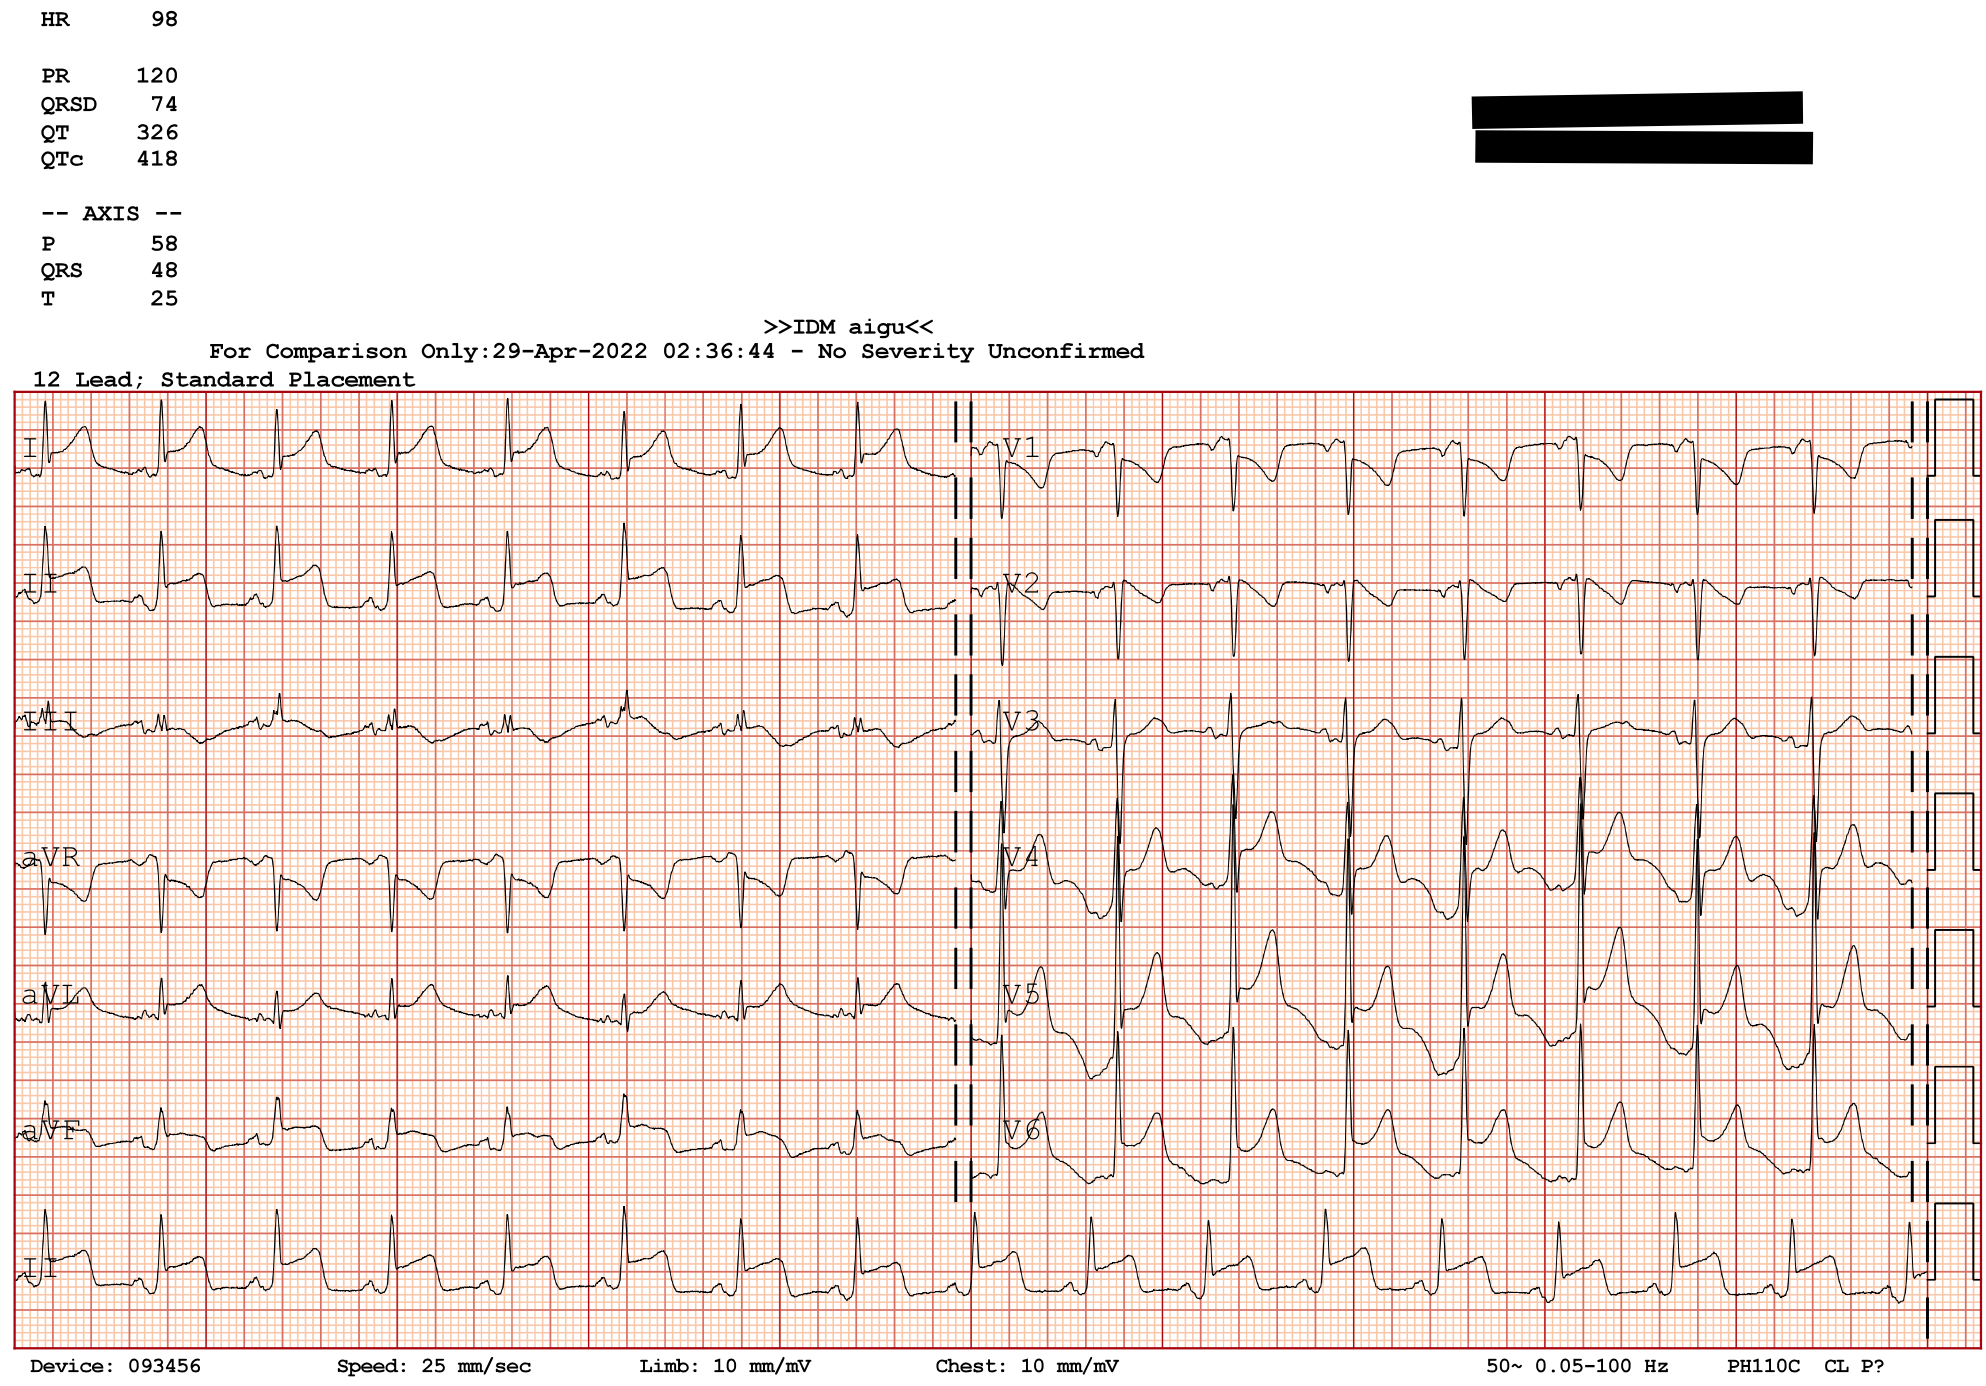Click the 12 Lead Standard Placement text
Viewport: 1986px width, 1386px height.
(224, 380)
